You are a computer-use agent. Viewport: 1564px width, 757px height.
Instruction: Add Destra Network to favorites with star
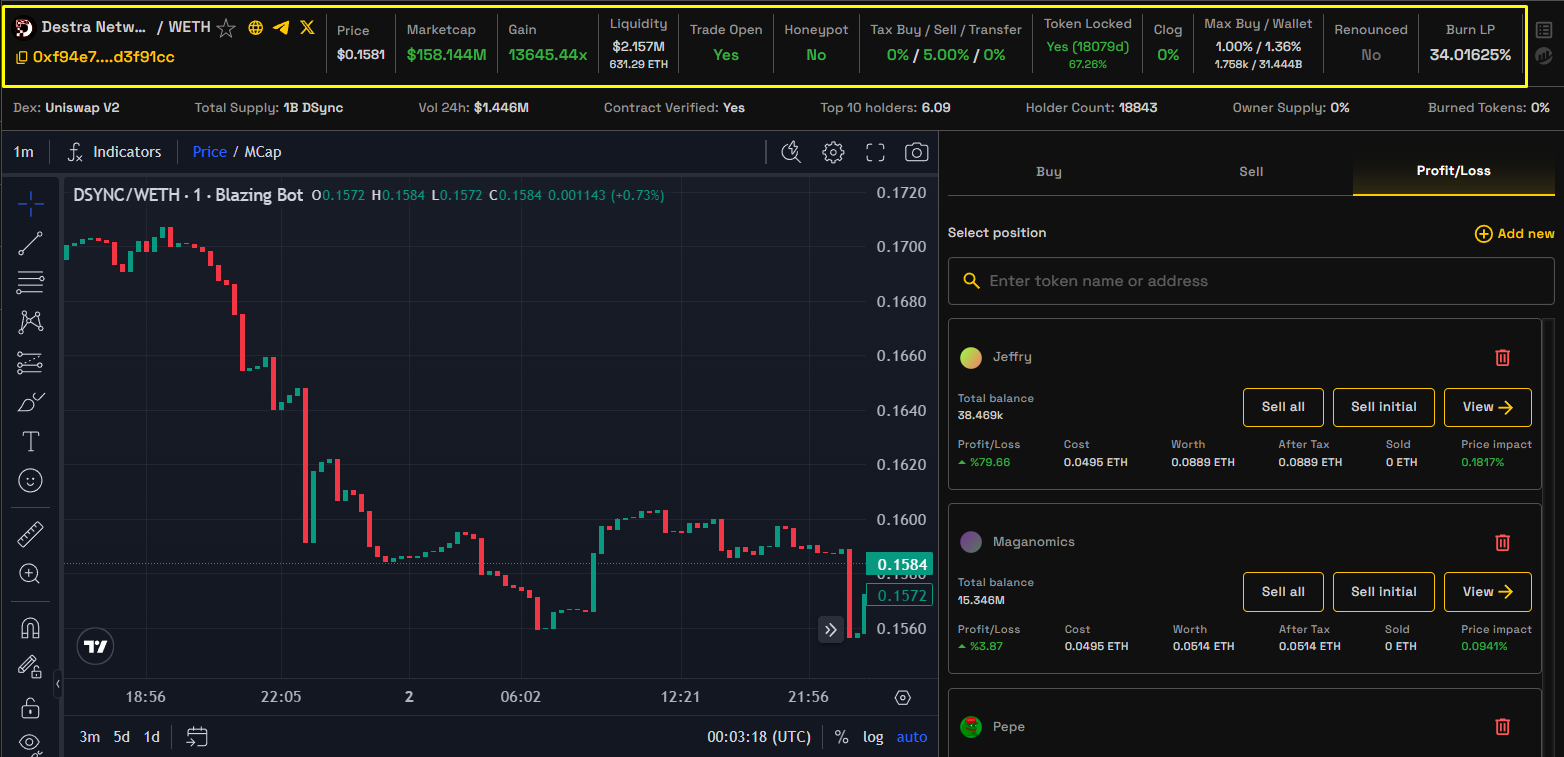226,28
